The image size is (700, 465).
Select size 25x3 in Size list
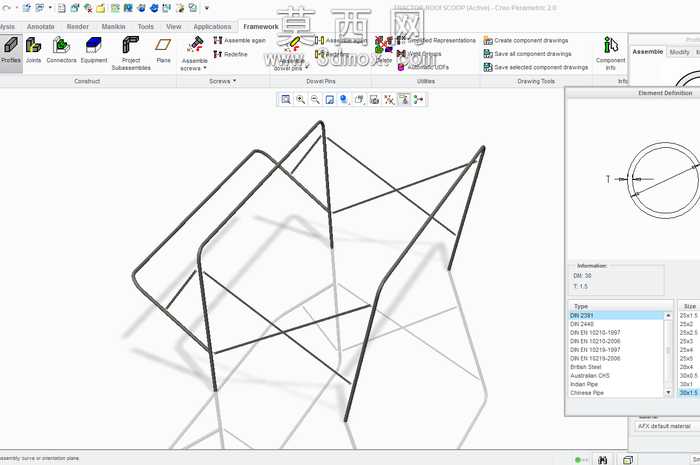689,341
